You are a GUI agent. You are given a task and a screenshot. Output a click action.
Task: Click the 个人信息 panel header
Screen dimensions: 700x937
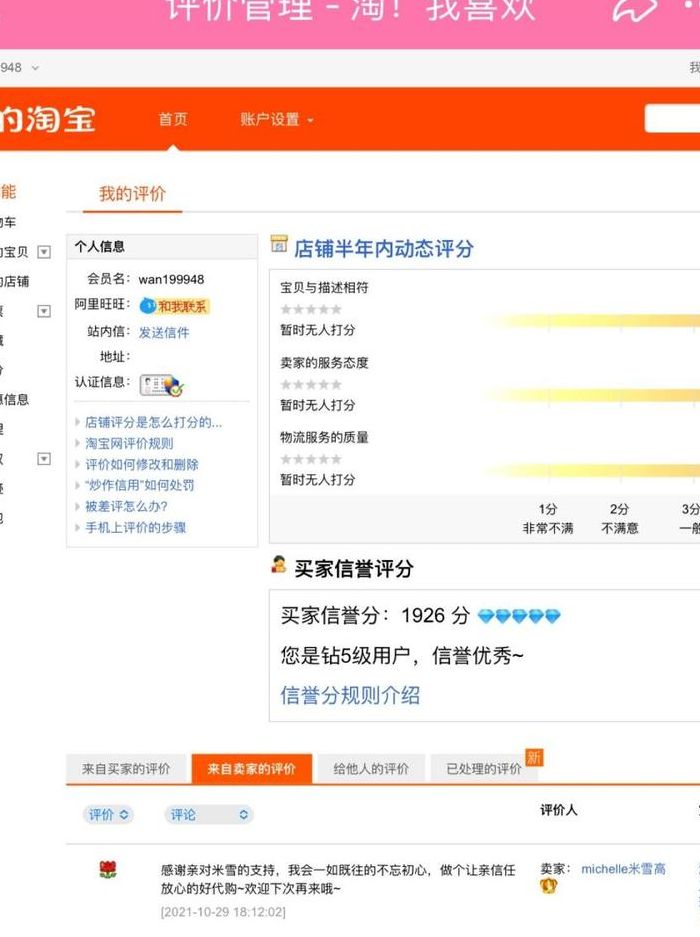pos(162,246)
